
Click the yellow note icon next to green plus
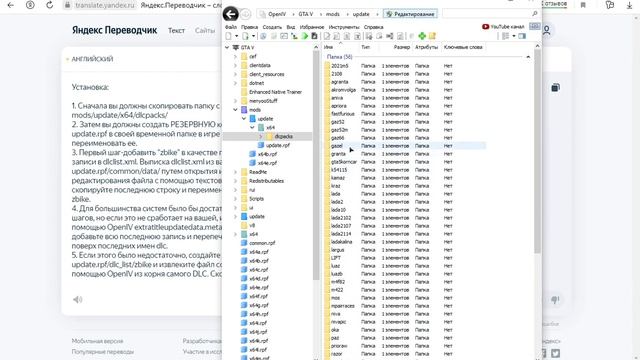[x=432, y=36]
